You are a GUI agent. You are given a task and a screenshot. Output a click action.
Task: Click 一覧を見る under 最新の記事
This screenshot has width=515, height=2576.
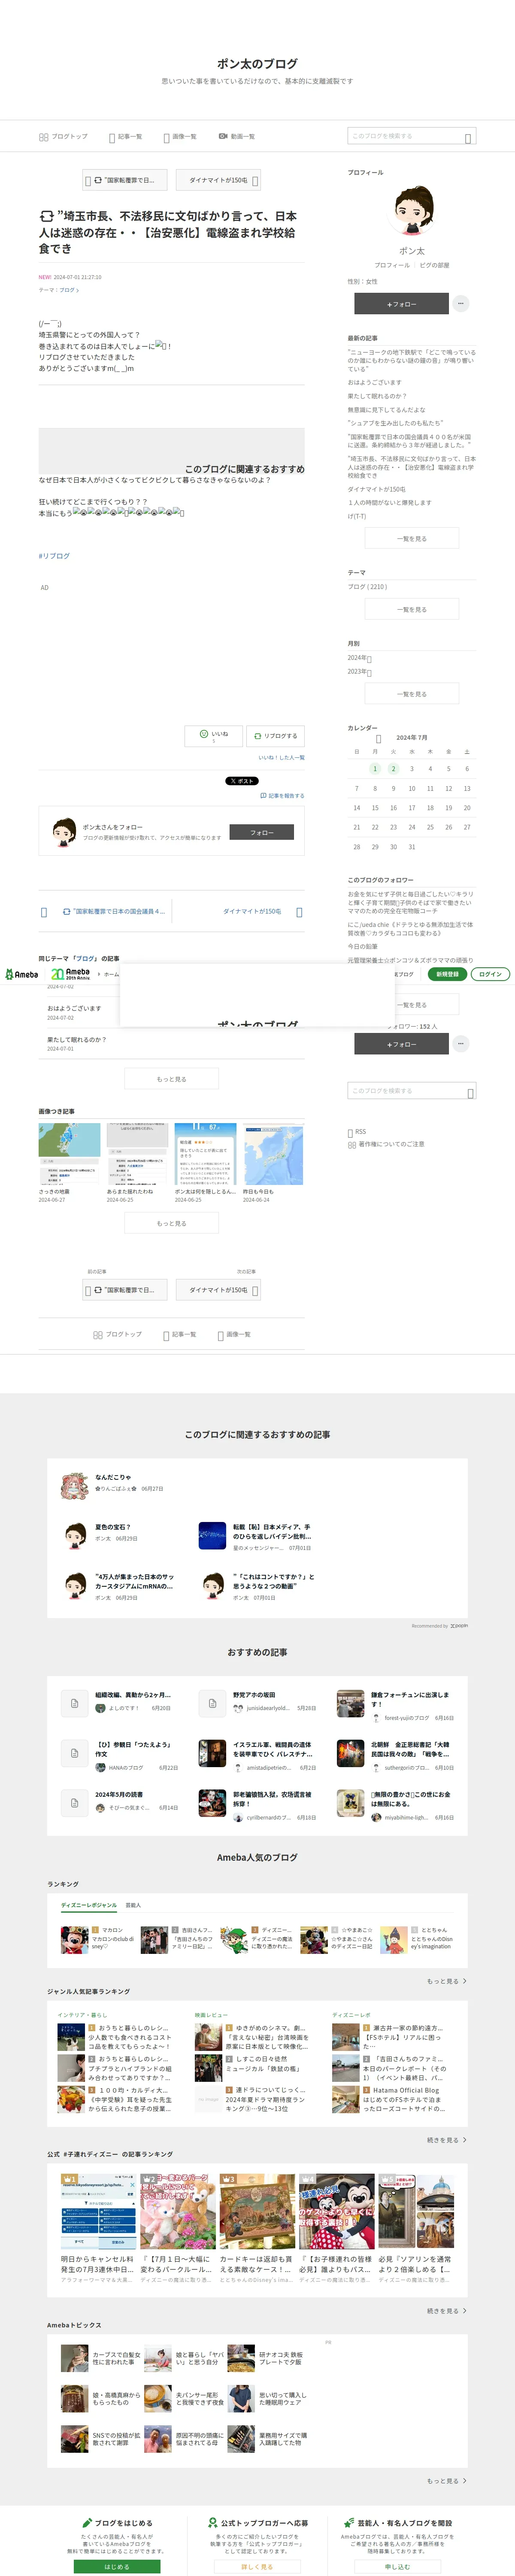click(412, 538)
